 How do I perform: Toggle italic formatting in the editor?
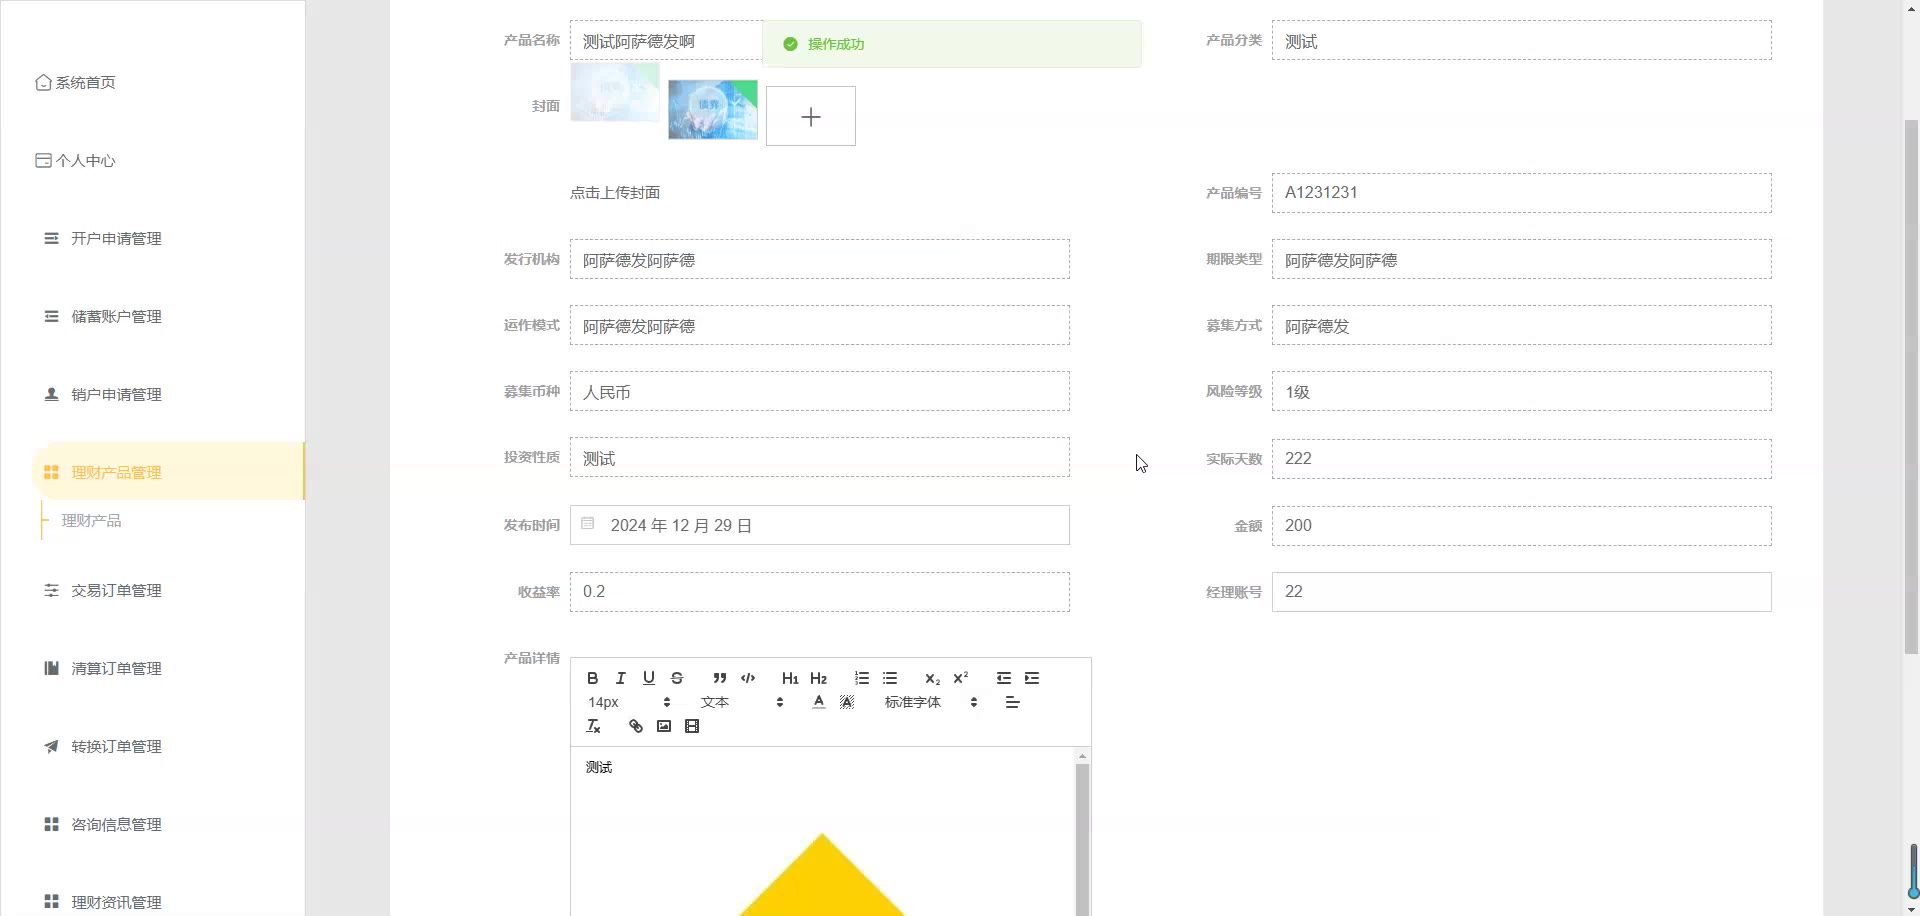click(x=620, y=678)
